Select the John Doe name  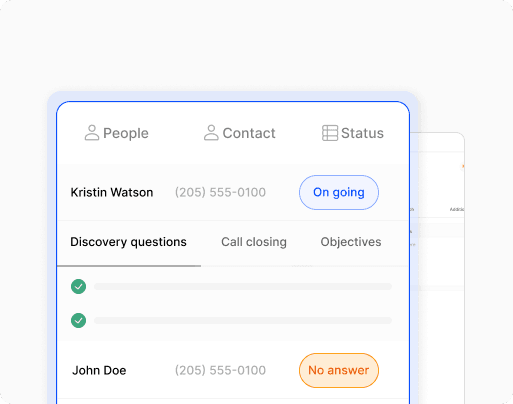tap(99, 370)
